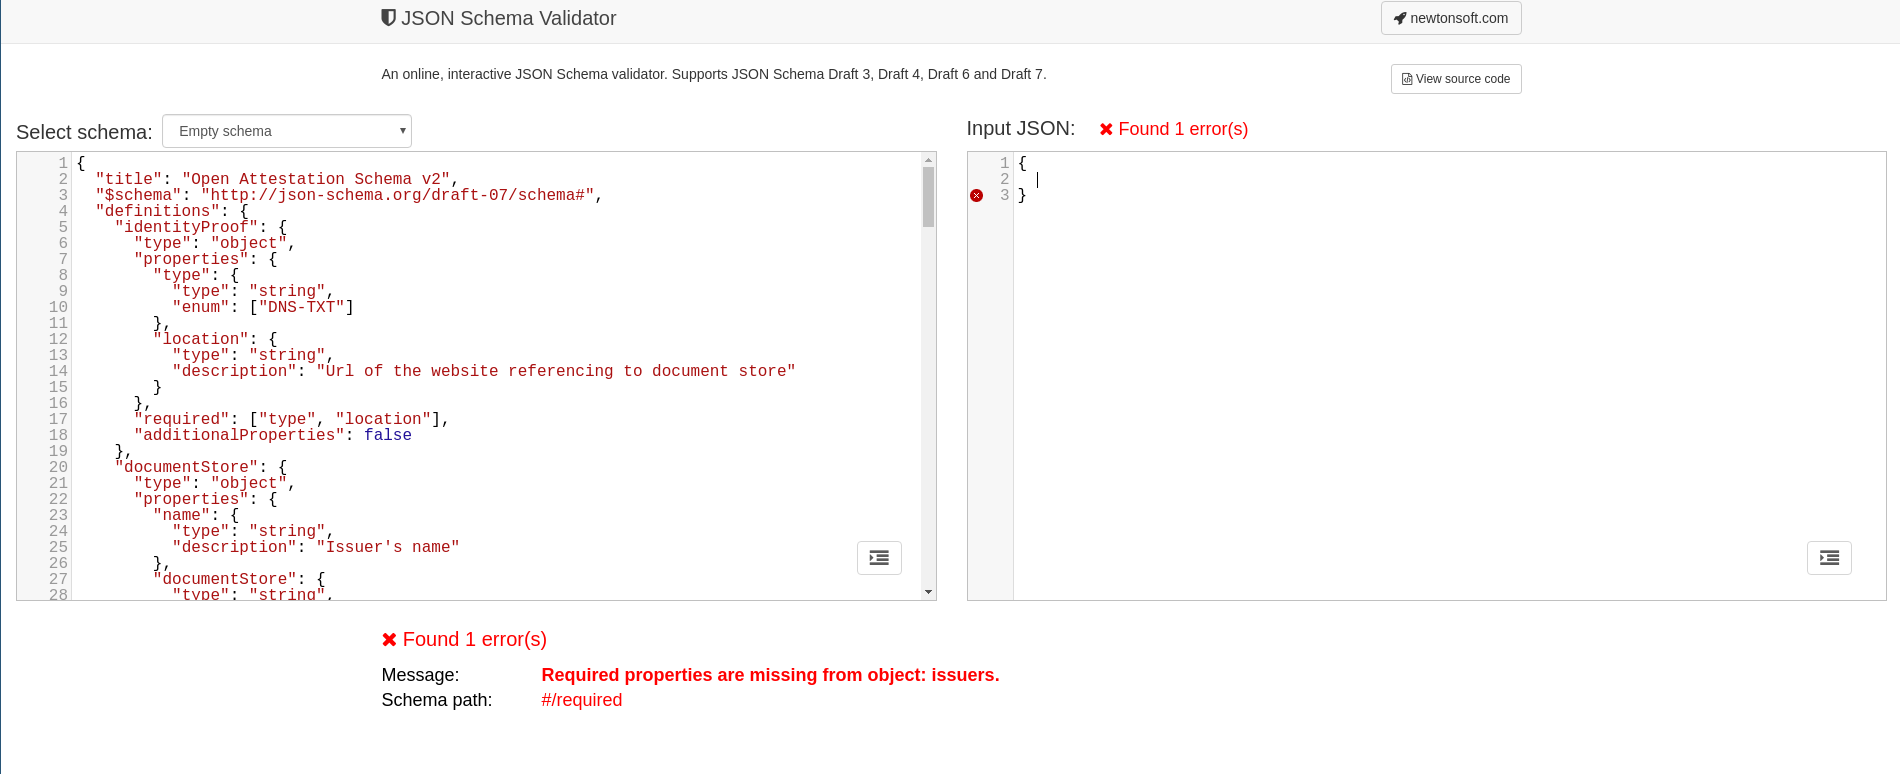Click the opening brace on Input JSON line 1
1900x774 pixels.
[x=1022, y=163]
